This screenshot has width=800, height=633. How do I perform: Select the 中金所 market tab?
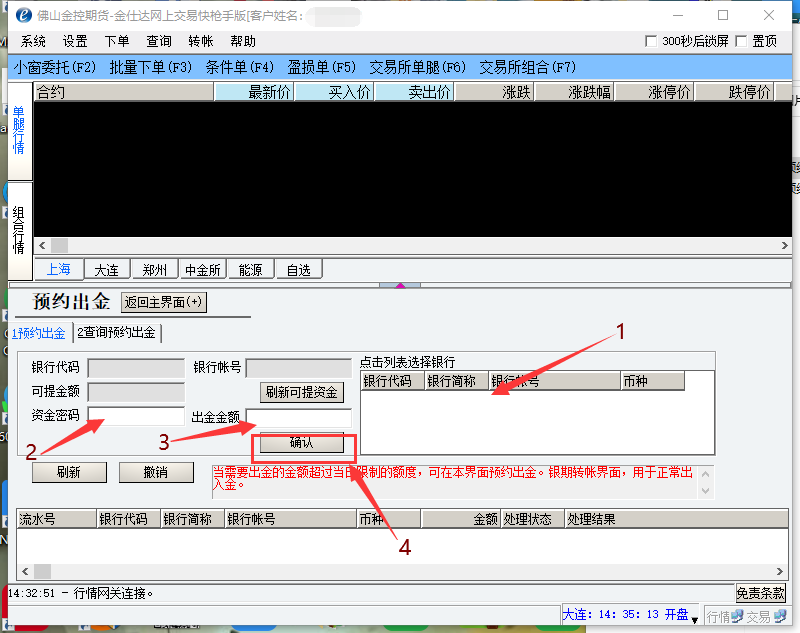[x=203, y=270]
